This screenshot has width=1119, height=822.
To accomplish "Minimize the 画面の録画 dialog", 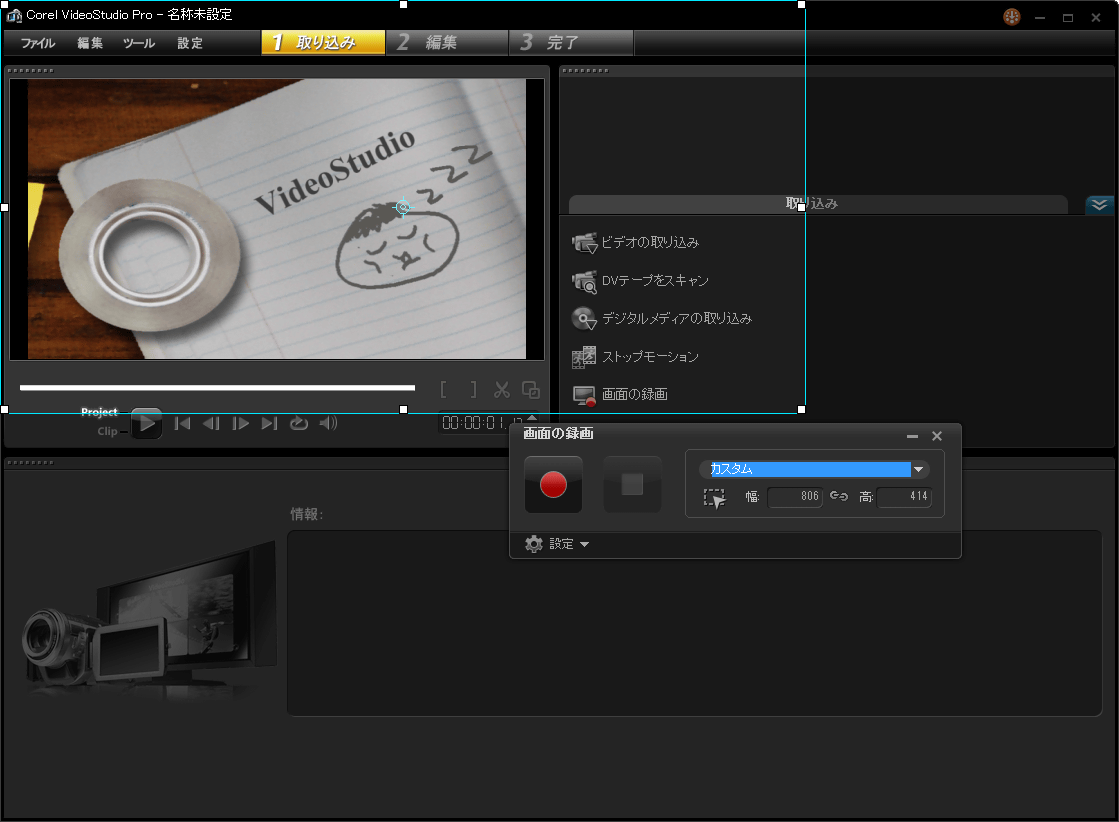I will coord(912,436).
